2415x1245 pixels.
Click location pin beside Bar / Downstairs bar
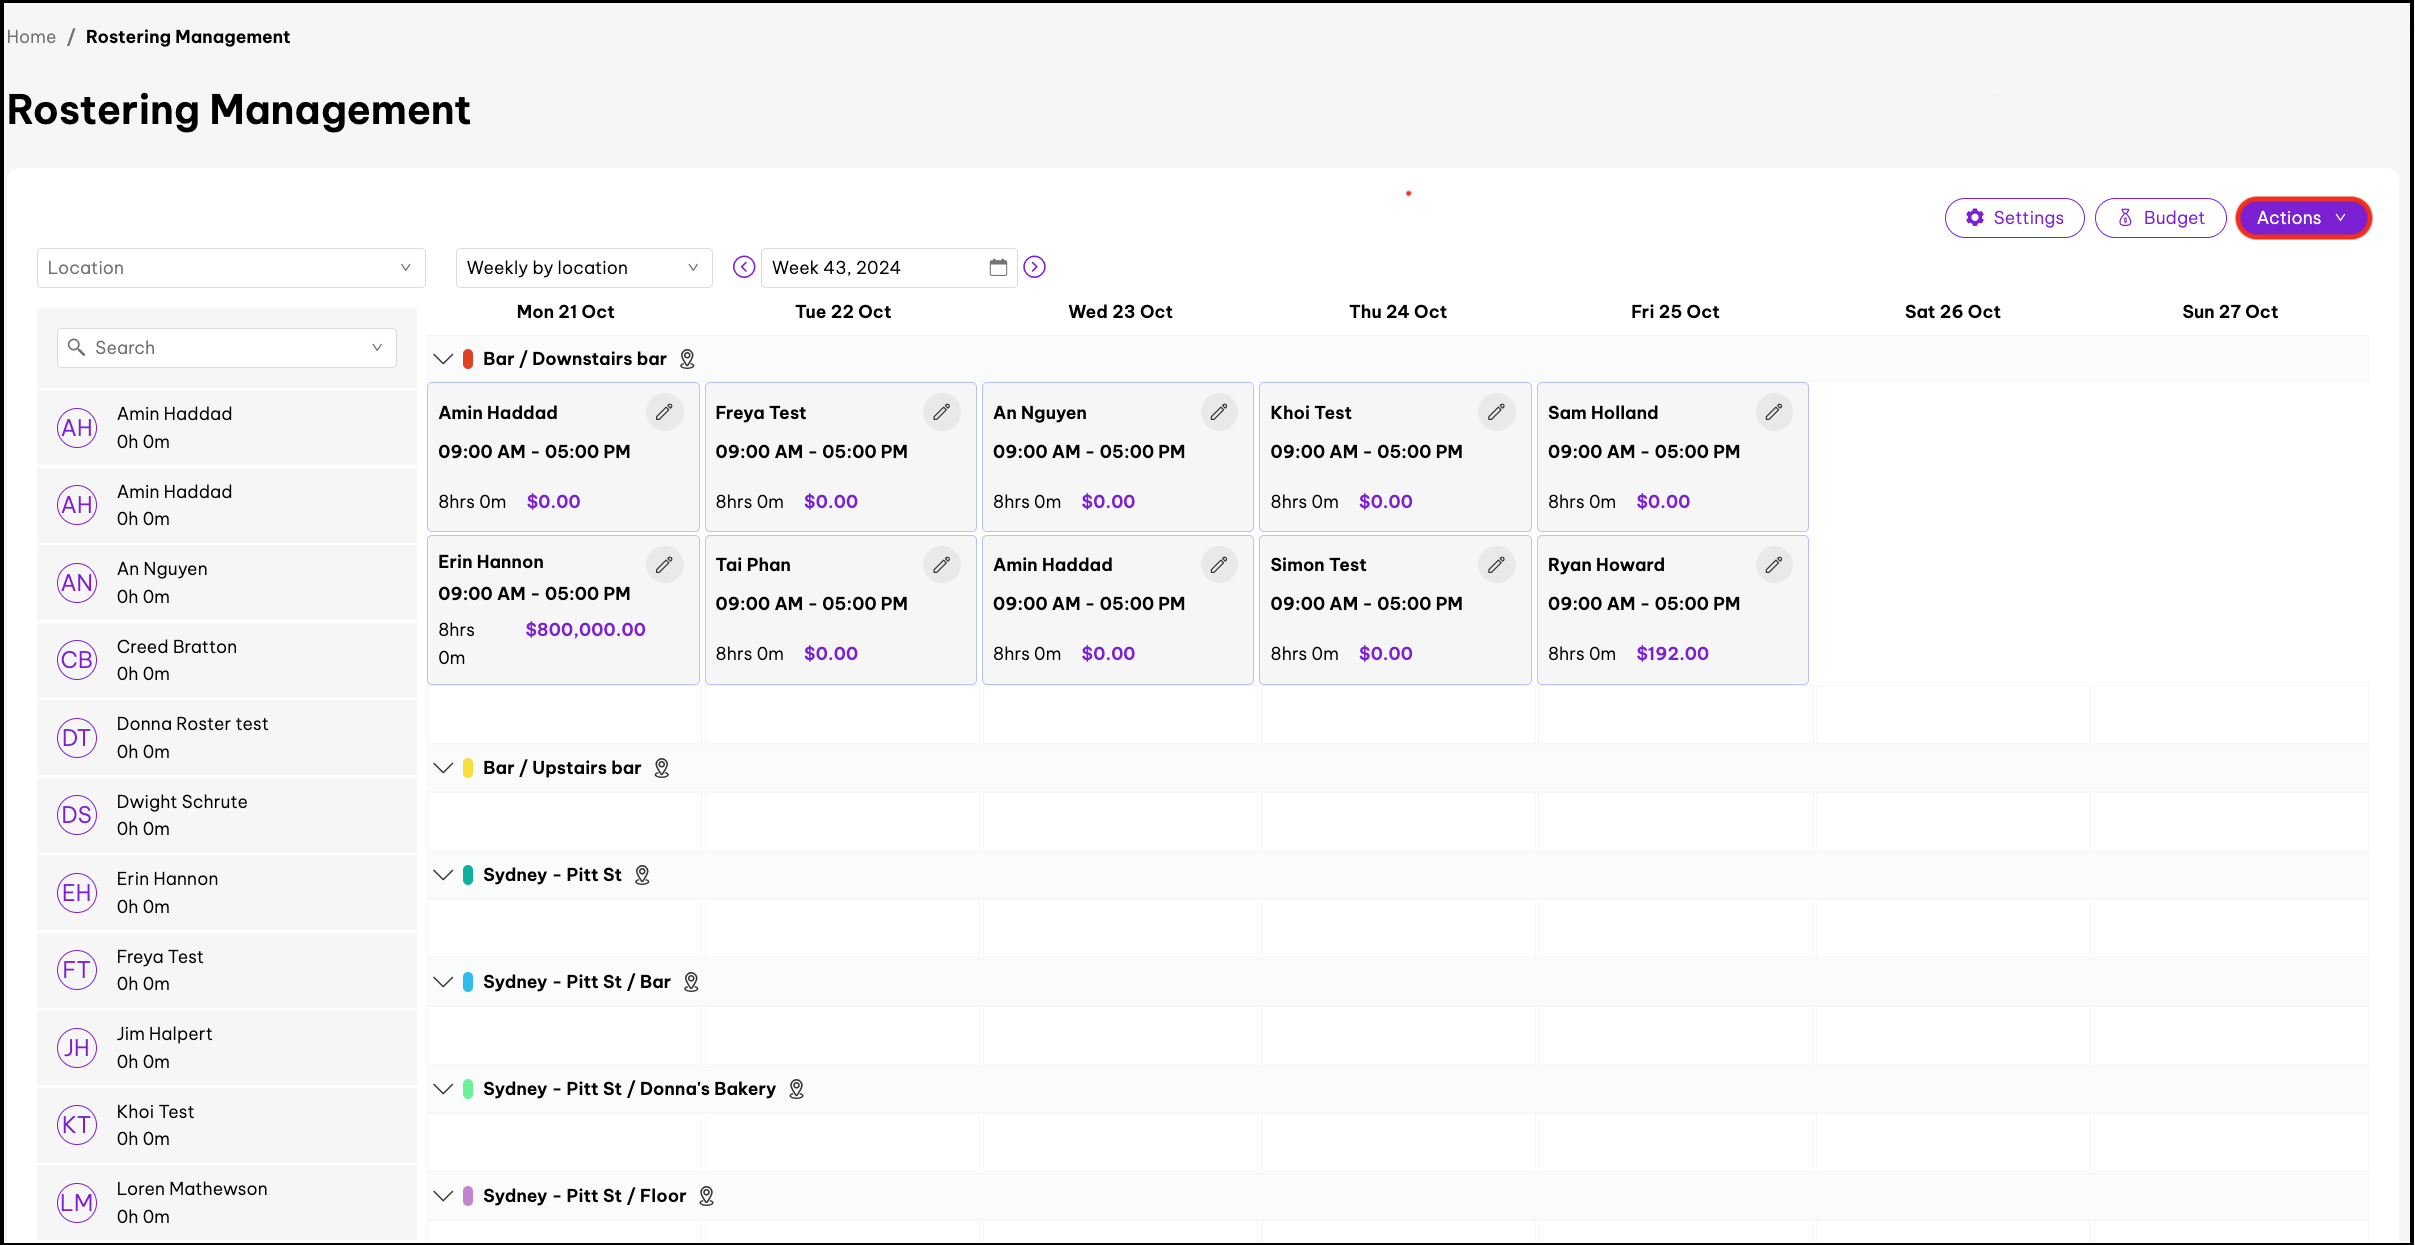(x=687, y=359)
